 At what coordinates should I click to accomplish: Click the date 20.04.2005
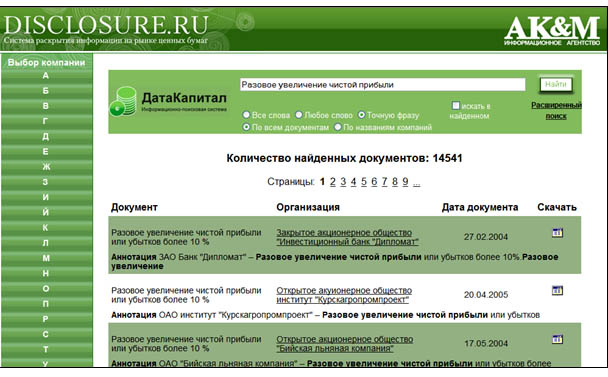point(486,295)
